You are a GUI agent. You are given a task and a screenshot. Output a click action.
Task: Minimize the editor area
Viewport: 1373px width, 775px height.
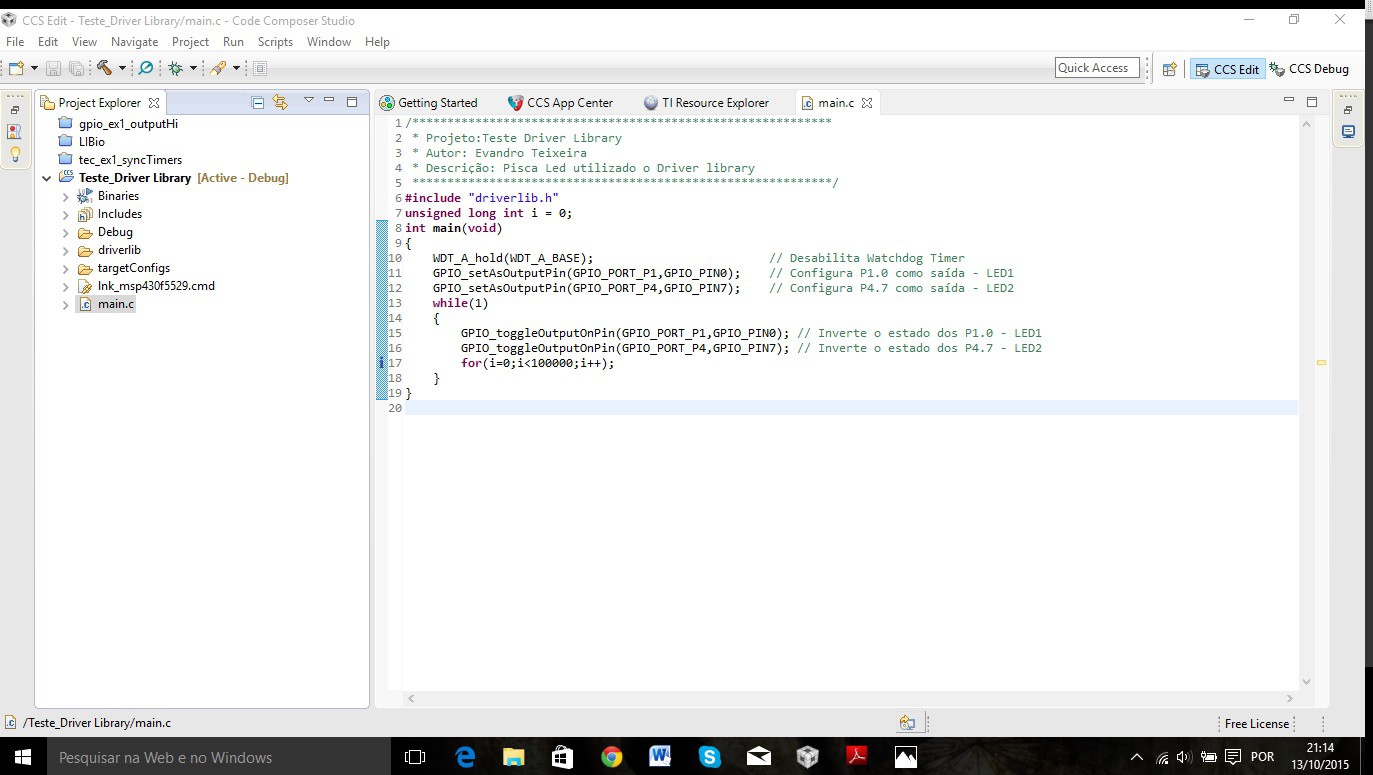(x=1289, y=101)
